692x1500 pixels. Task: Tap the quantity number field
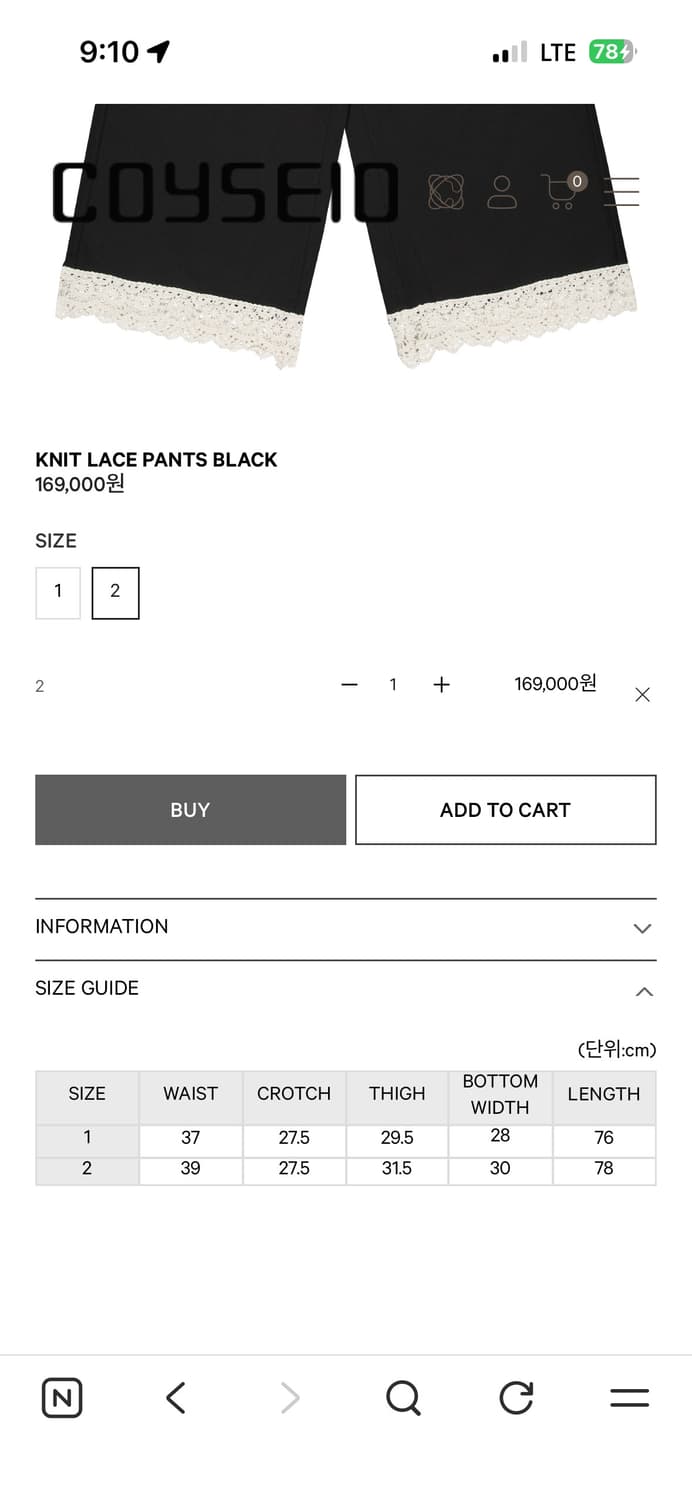coord(393,685)
